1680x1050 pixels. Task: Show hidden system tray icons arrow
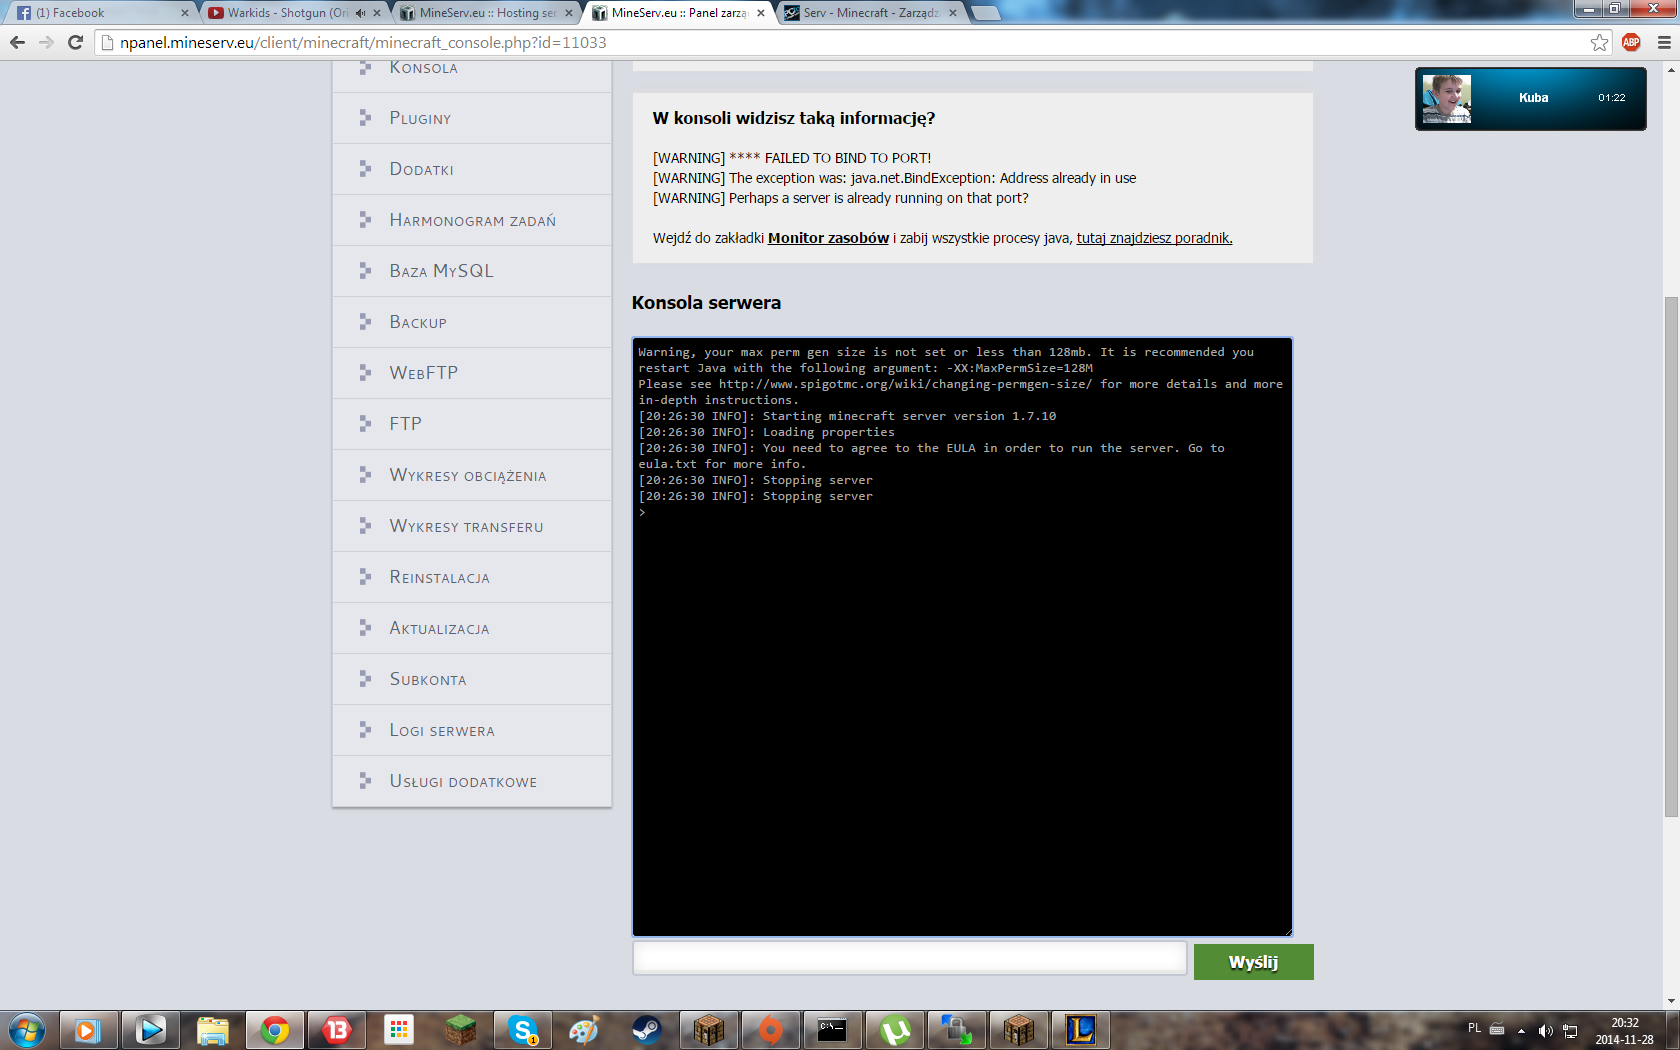pos(1521,1031)
